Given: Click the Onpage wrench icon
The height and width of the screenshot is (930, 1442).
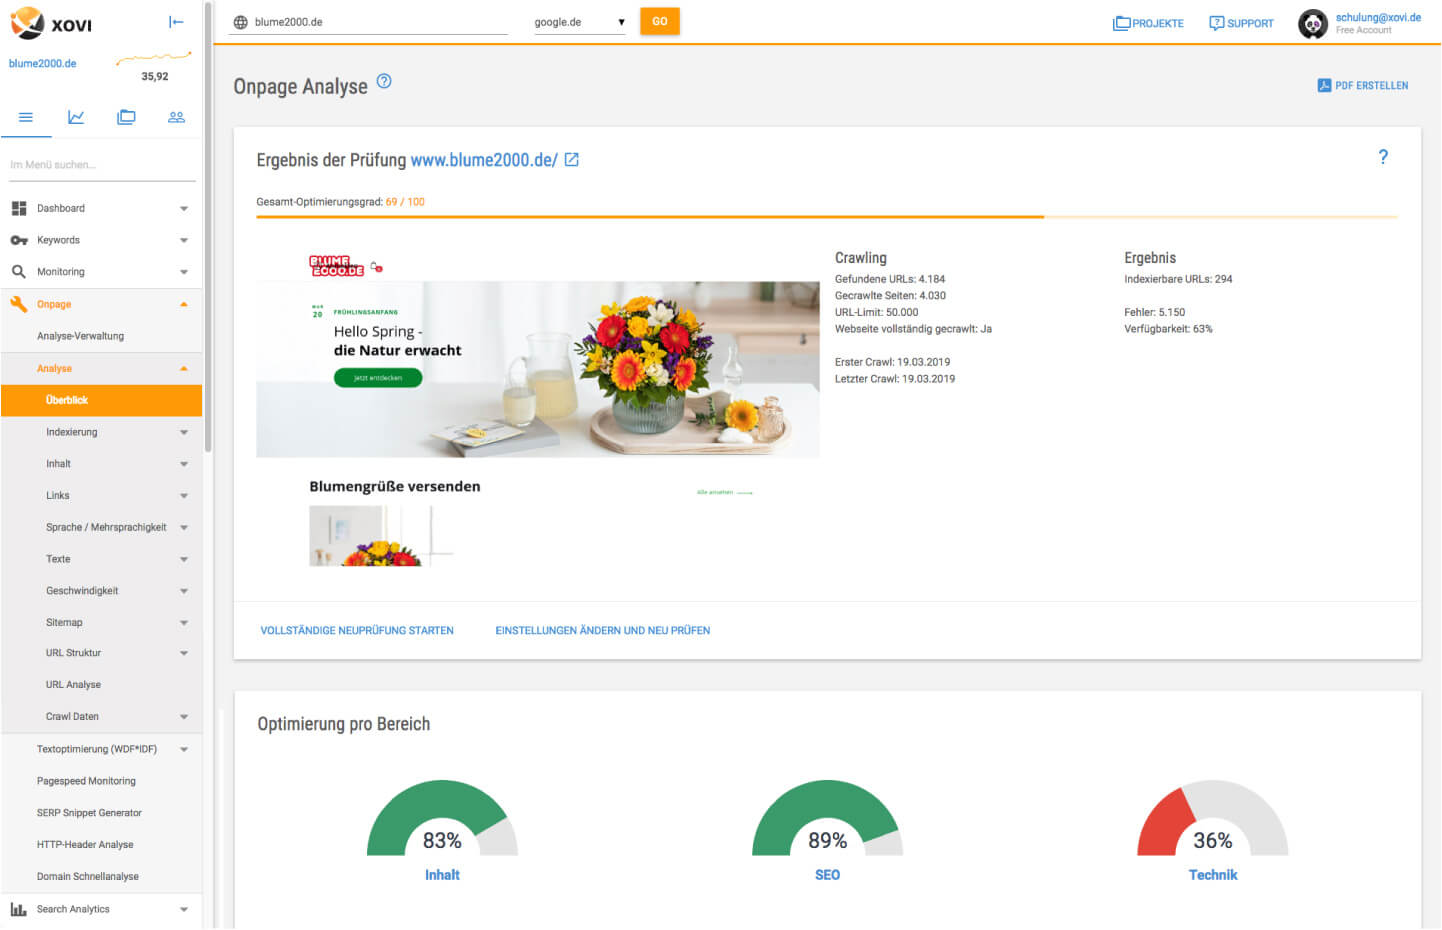Looking at the screenshot, I should pyautogui.click(x=19, y=304).
